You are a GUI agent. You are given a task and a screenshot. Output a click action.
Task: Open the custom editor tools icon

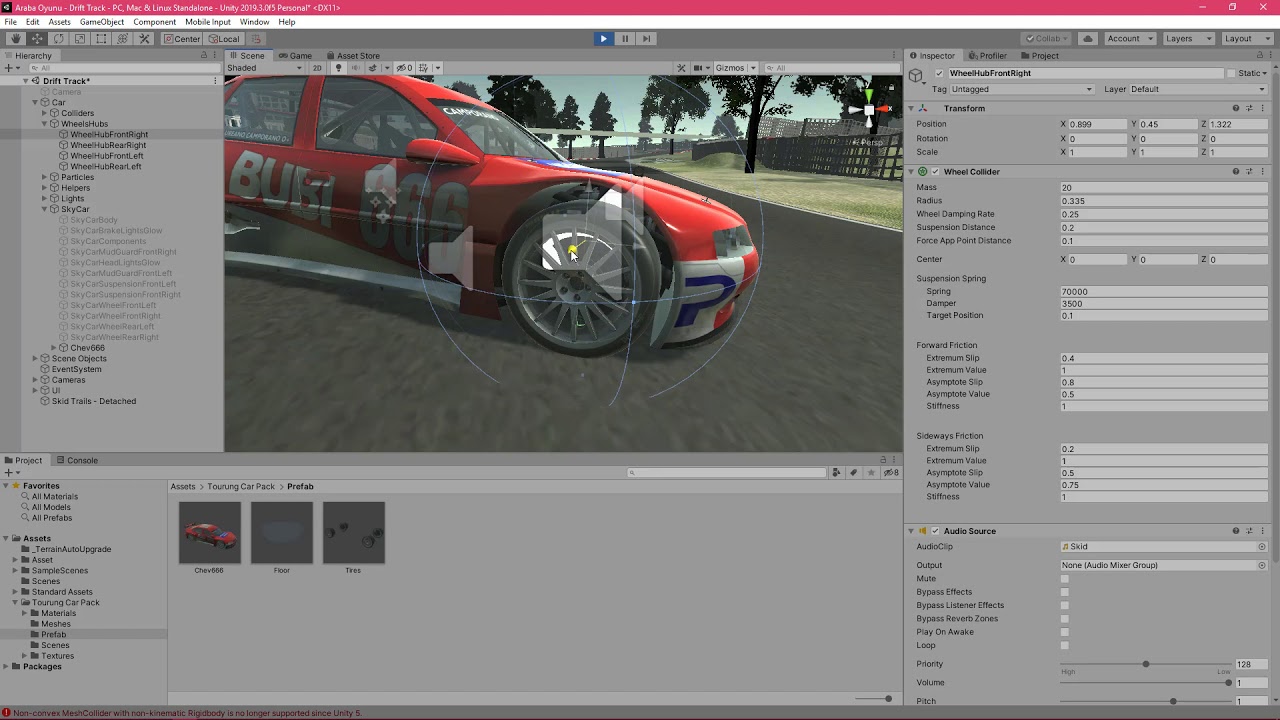(x=144, y=39)
